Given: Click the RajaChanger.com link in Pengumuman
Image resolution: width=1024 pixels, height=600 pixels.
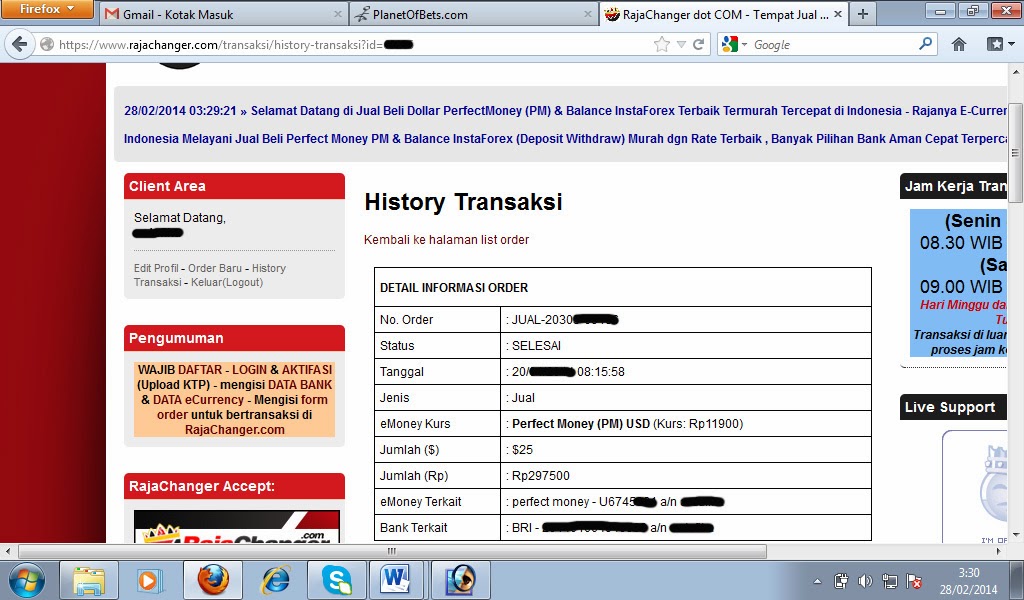Looking at the screenshot, I should pyautogui.click(x=234, y=430).
